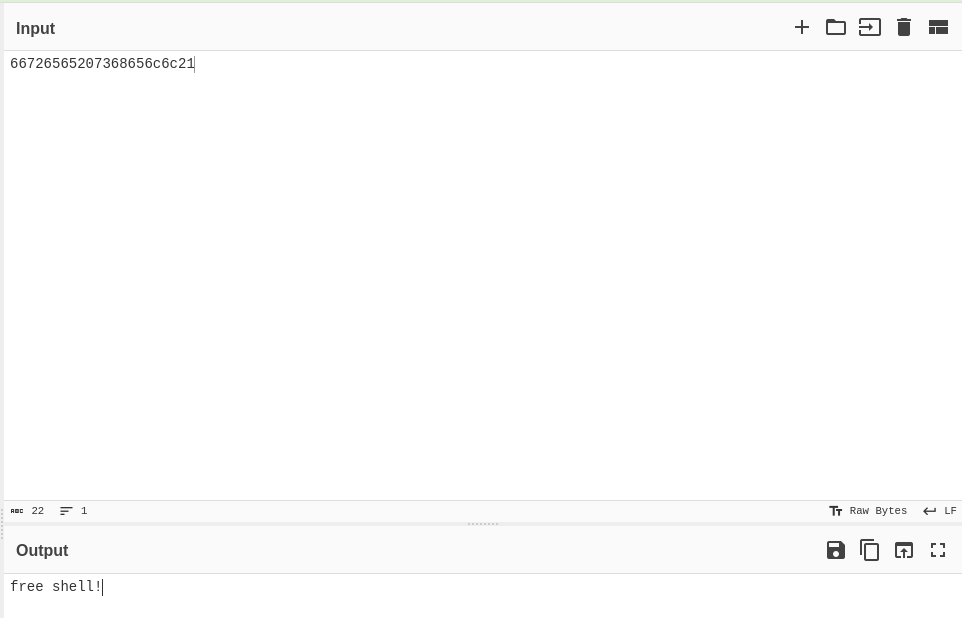962x618 pixels.
Task: Add a new input tab
Action: tap(802, 27)
